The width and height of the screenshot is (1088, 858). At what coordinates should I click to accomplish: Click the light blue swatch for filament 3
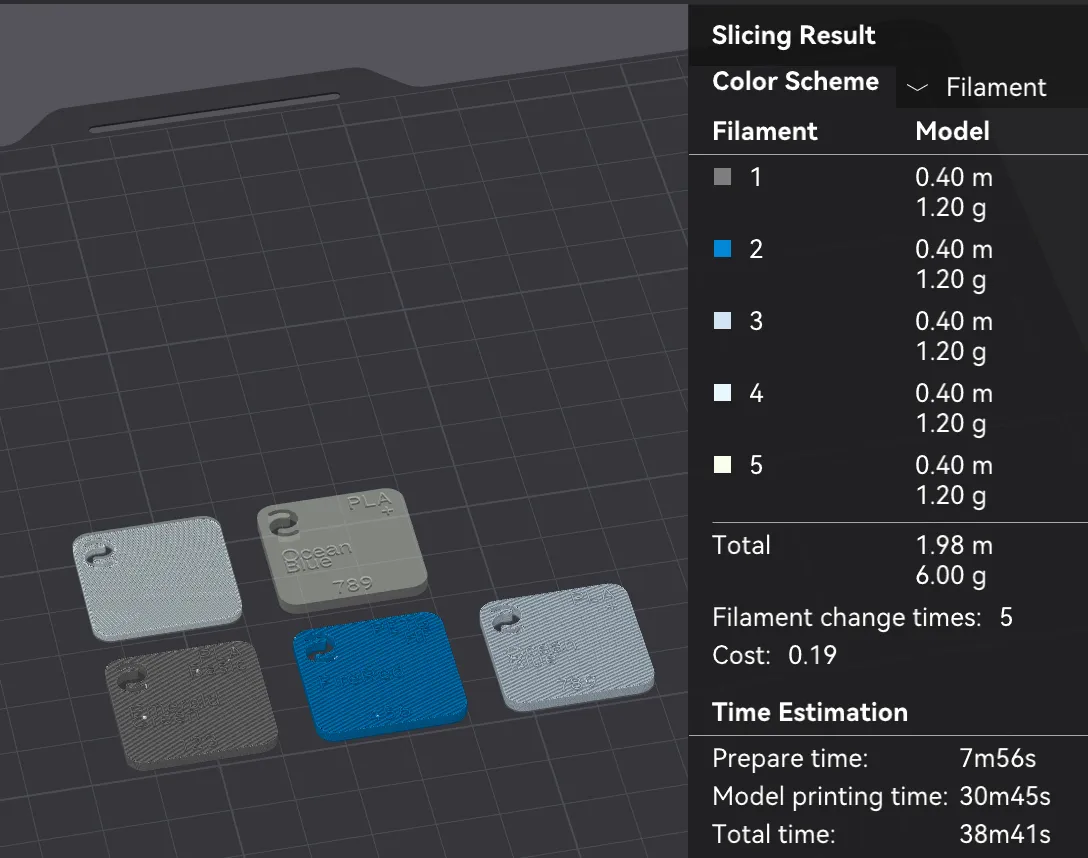click(722, 320)
